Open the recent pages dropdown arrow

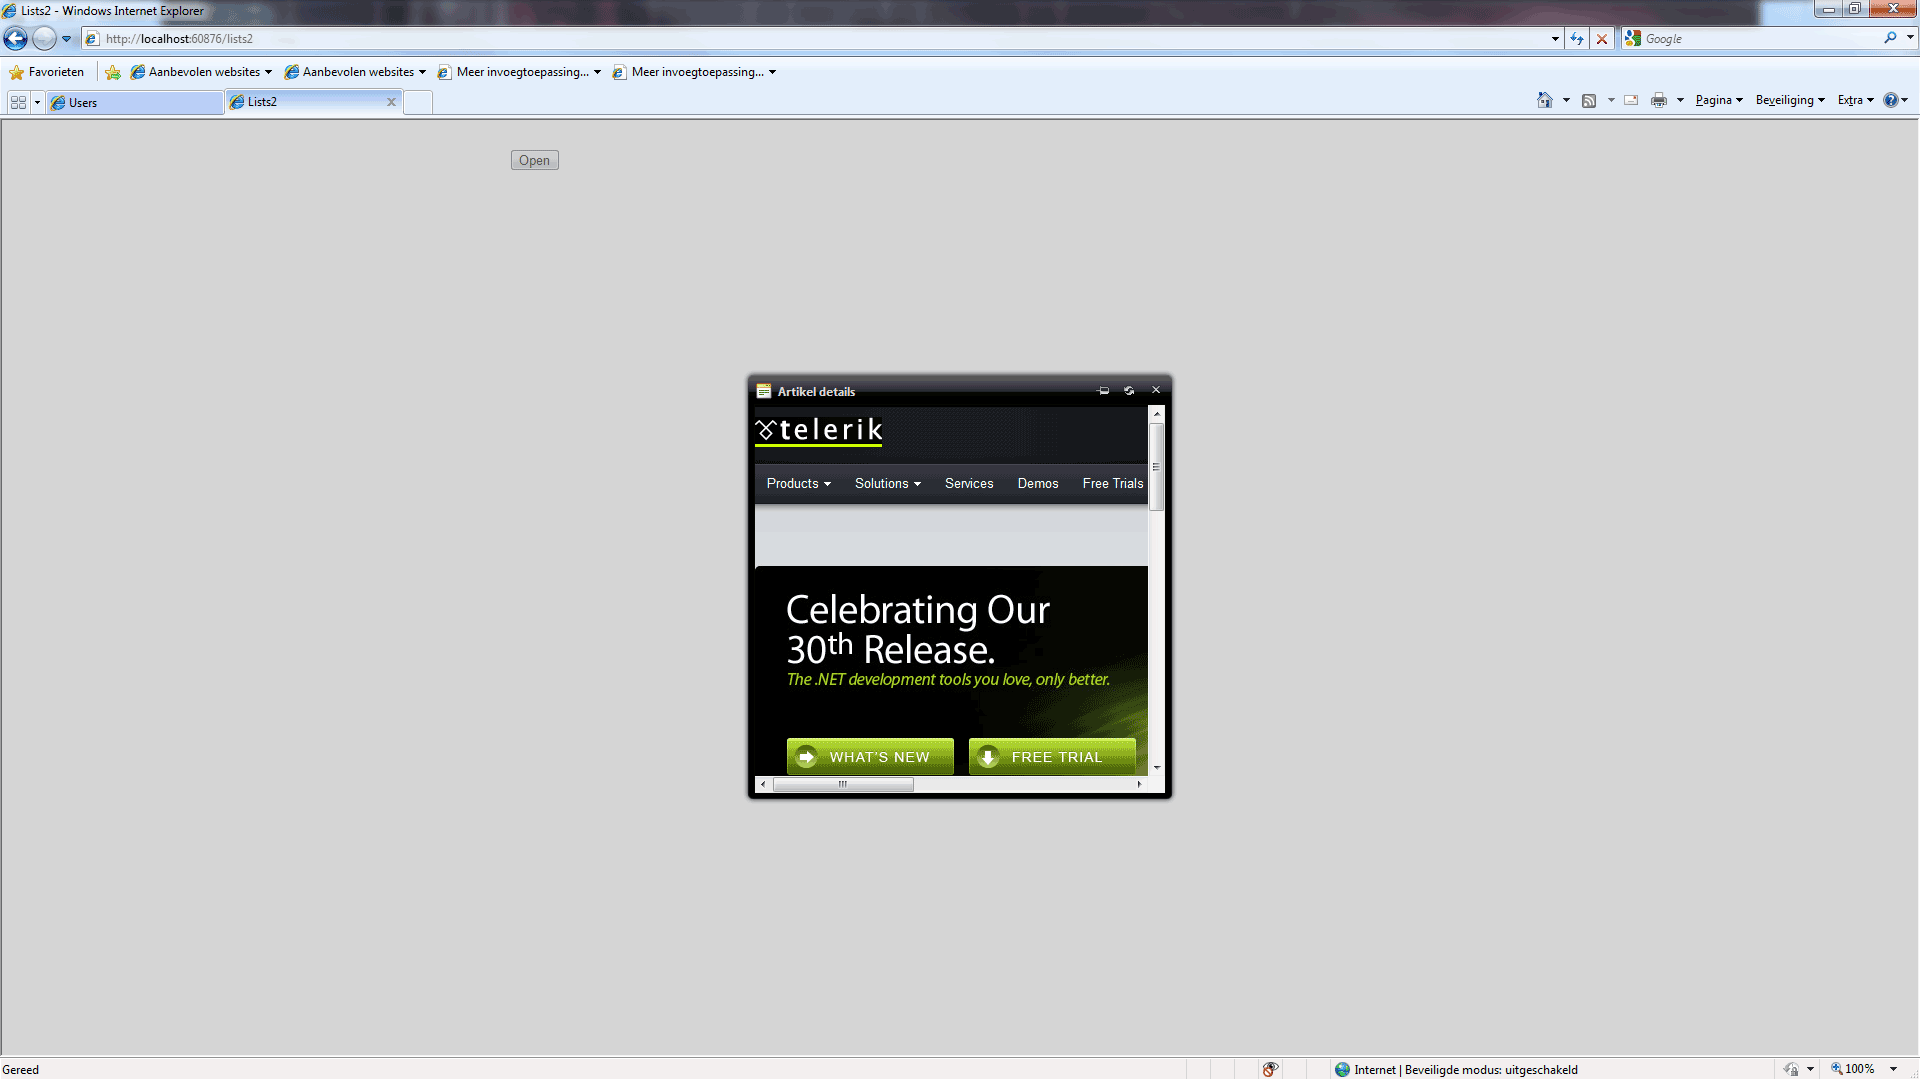click(66, 39)
